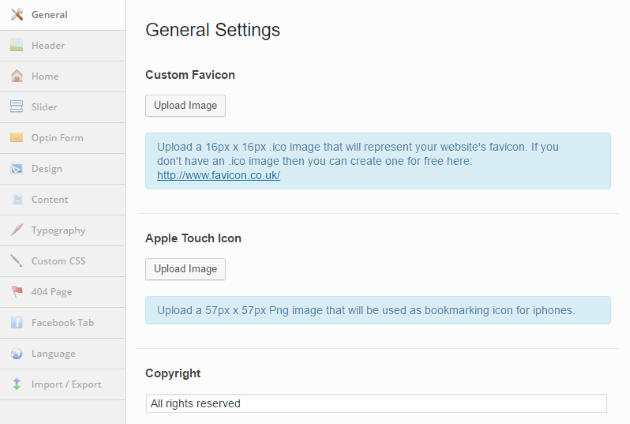Click the Facebook Tab logo icon
This screenshot has width=630, height=424.
(16, 322)
